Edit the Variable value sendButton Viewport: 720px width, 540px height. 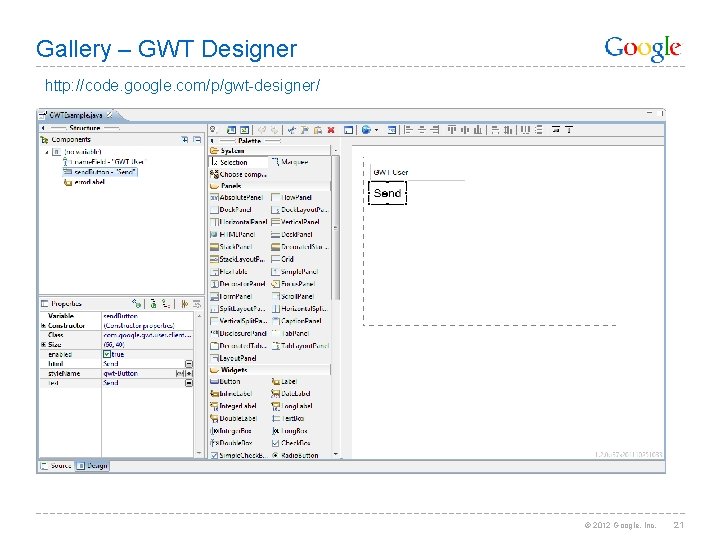[x=147, y=316]
